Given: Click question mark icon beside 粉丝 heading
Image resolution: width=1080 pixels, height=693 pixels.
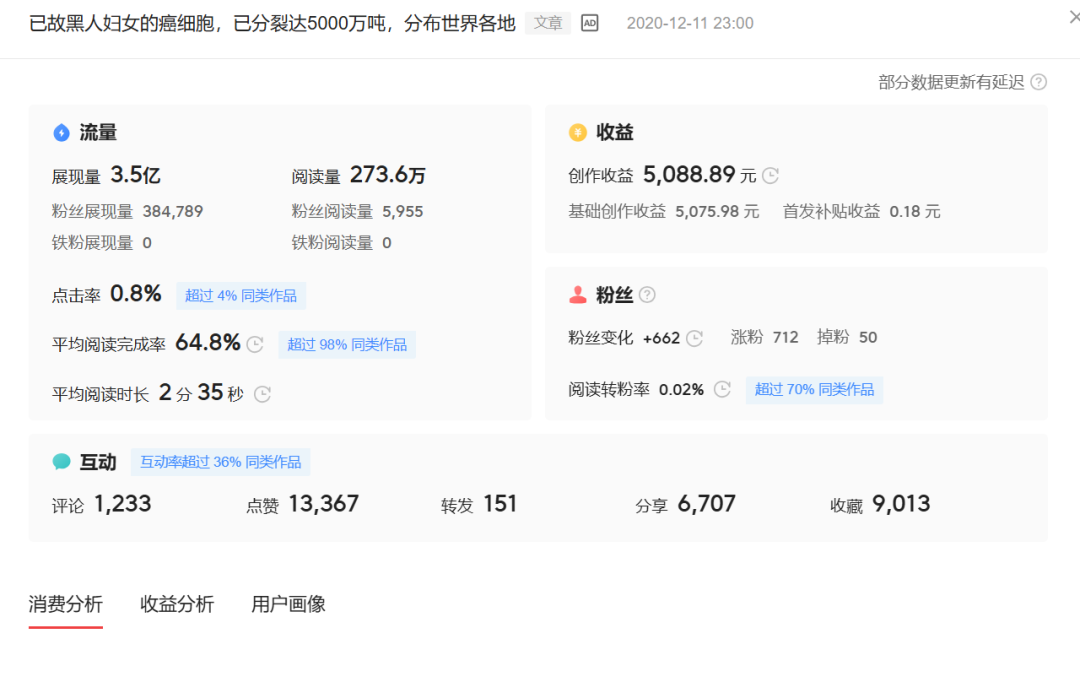Looking at the screenshot, I should pyautogui.click(x=647, y=295).
